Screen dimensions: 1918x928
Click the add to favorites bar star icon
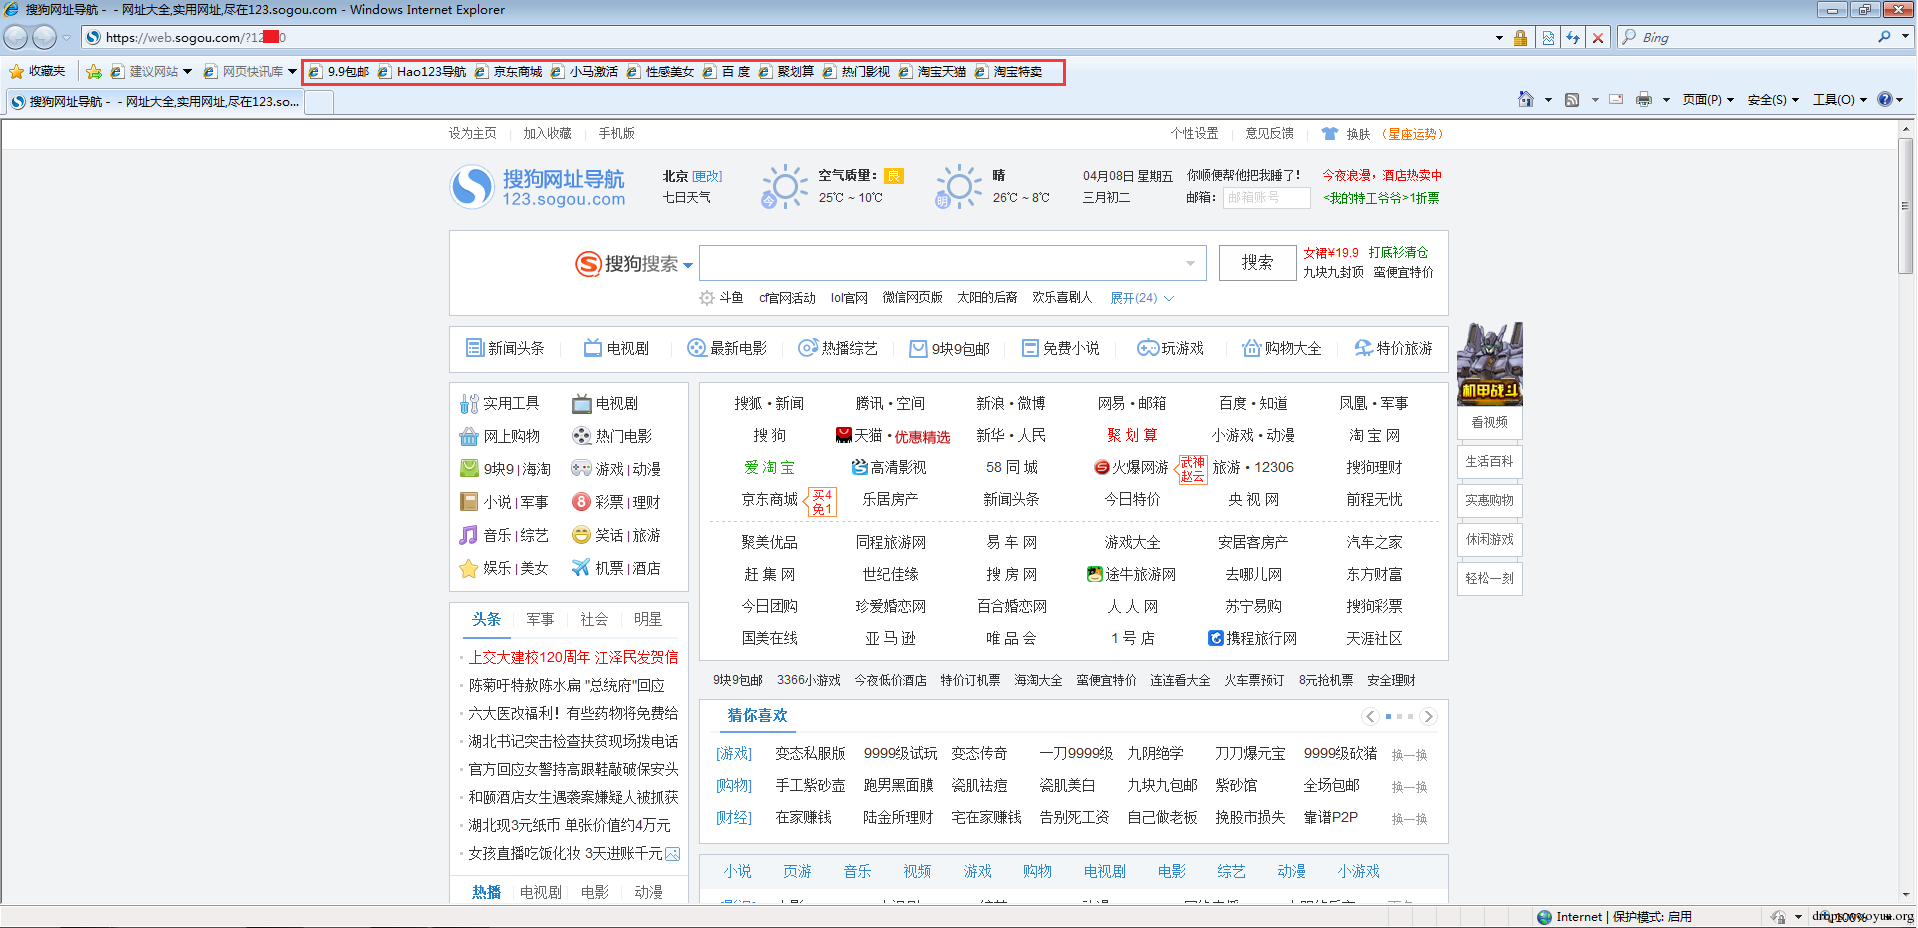pyautogui.click(x=94, y=72)
